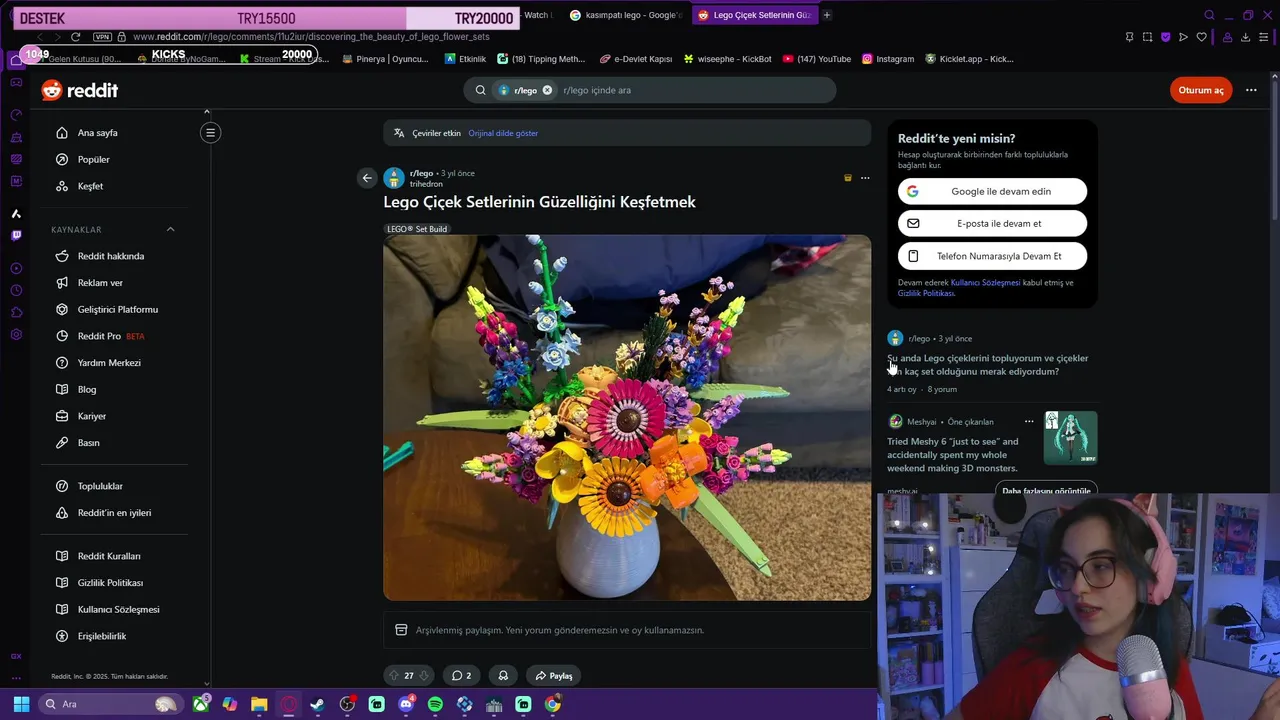Screen dimensions: 1280x720
Task: Open Meshyai promoted post options menu
Action: [1029, 422]
